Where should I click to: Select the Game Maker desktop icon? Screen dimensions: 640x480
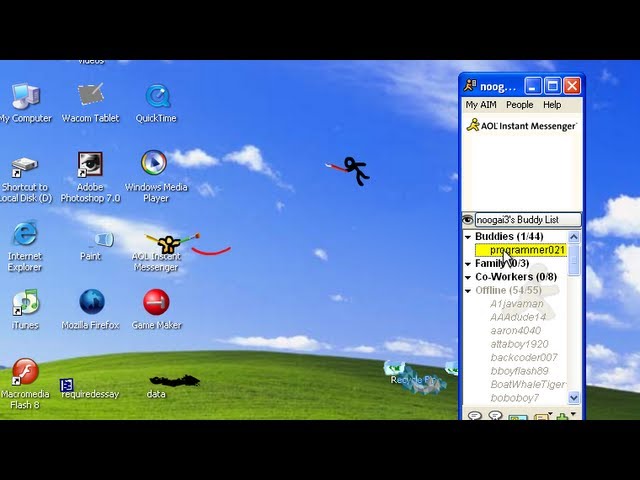[x=156, y=302]
